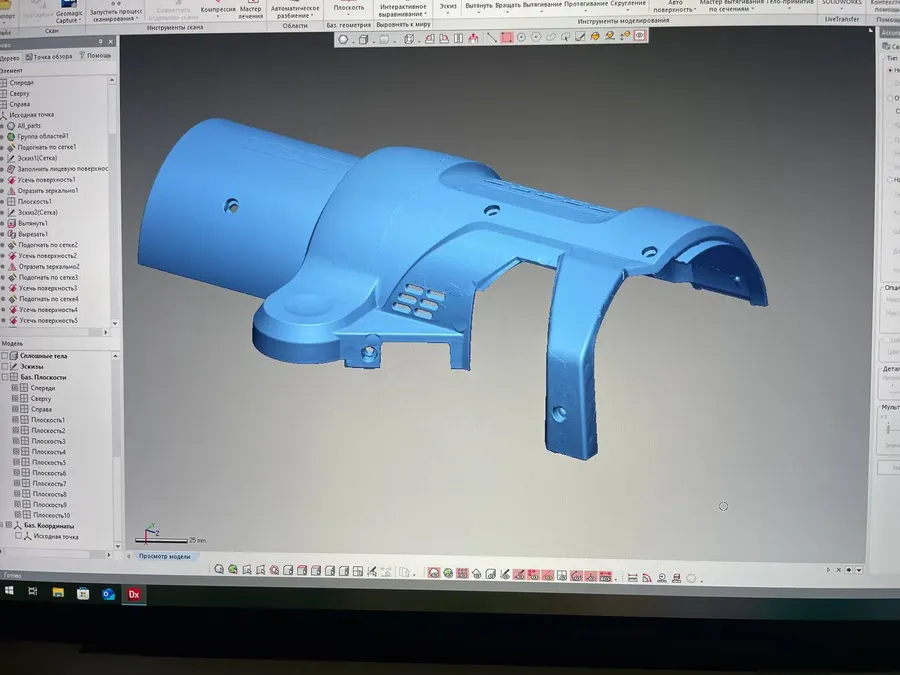Toggle visibility checkbox for Эскизы

[5, 366]
